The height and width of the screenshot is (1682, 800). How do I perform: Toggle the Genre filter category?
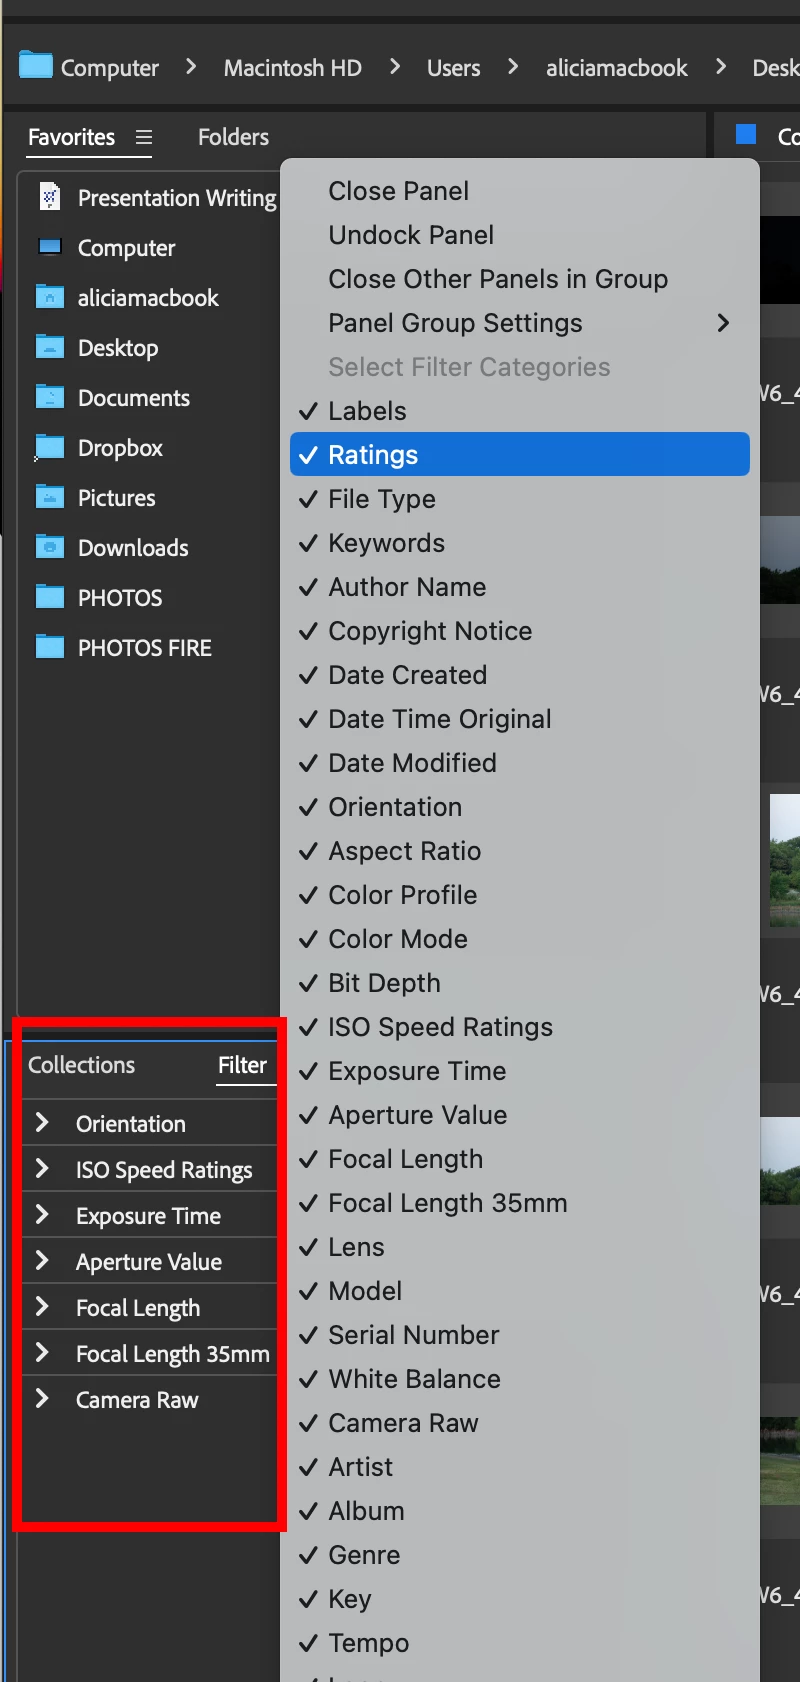(x=519, y=1555)
